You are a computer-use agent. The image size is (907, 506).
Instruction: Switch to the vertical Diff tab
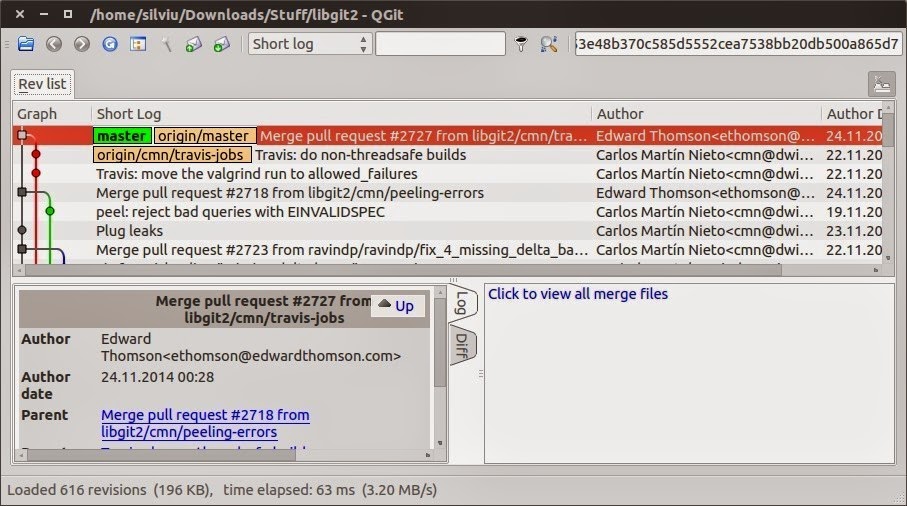click(x=462, y=346)
